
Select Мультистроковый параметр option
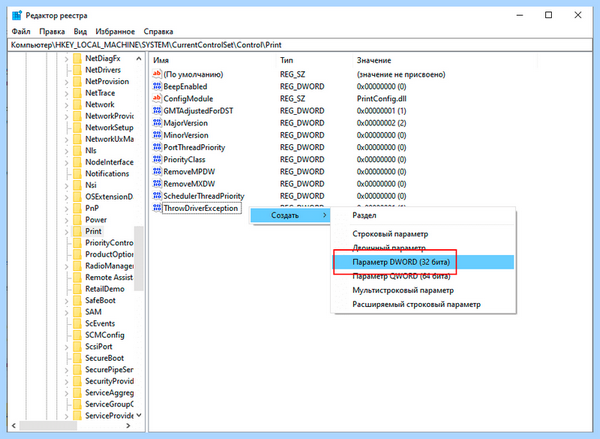(423, 290)
